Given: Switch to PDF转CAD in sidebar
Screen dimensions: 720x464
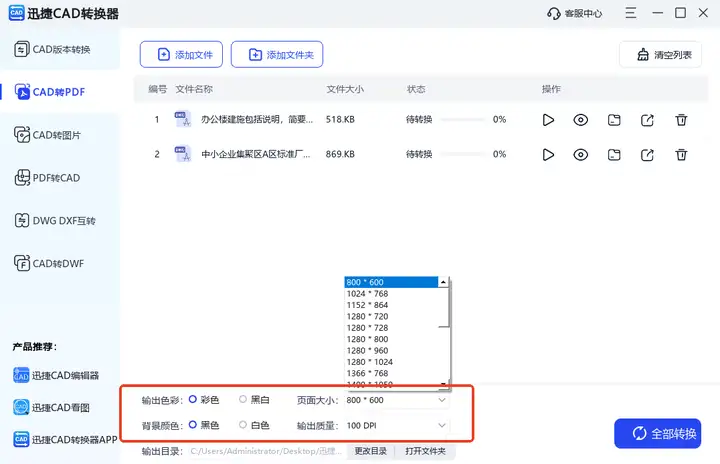Looking at the screenshot, I should tap(60, 178).
